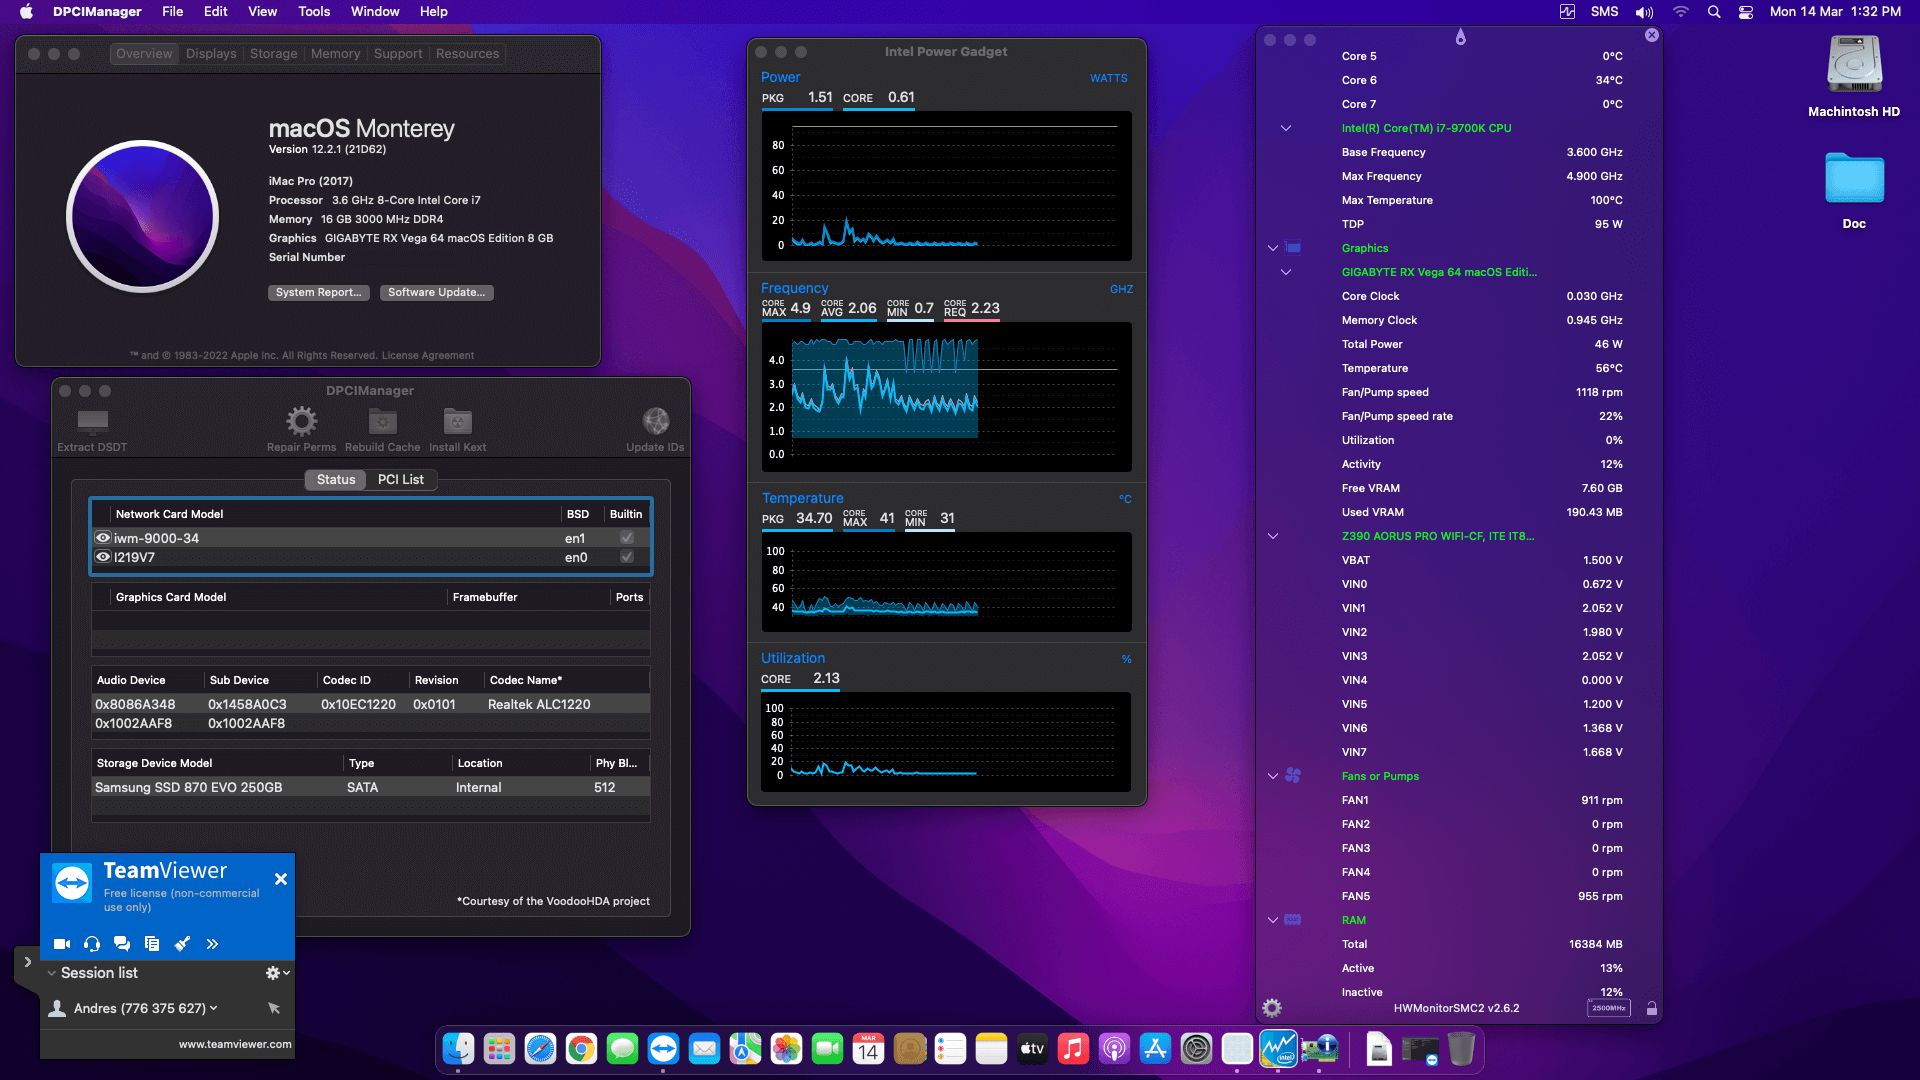1920x1080 pixels.
Task: Click the Spotlight search icon in menu bar
Action: [1714, 12]
